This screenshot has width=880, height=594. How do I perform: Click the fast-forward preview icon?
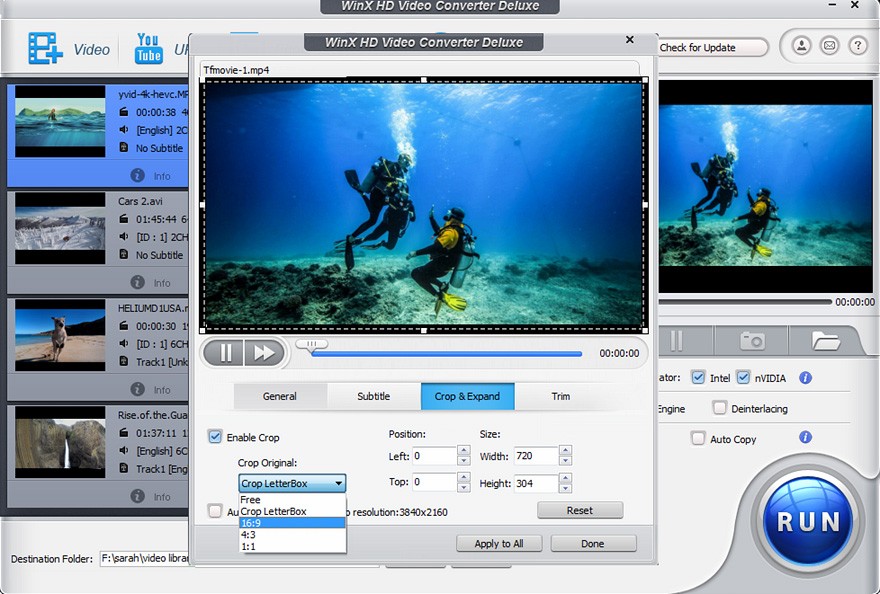(264, 352)
